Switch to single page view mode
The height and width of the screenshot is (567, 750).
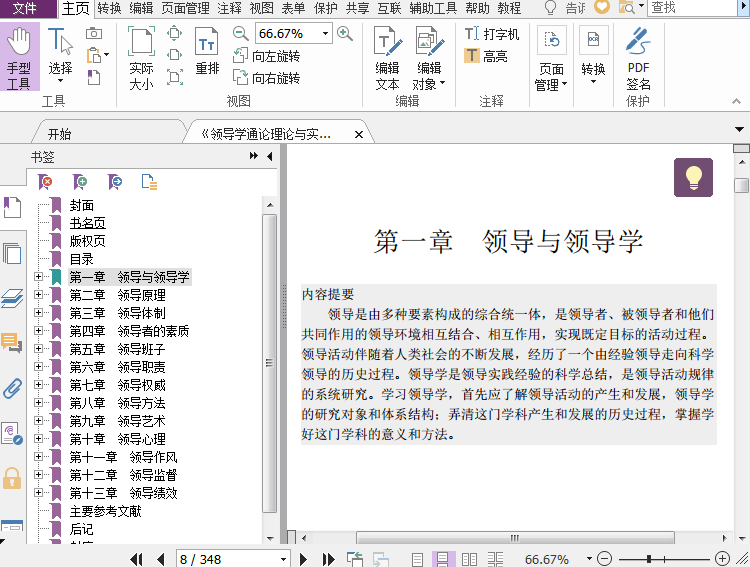coord(418,559)
